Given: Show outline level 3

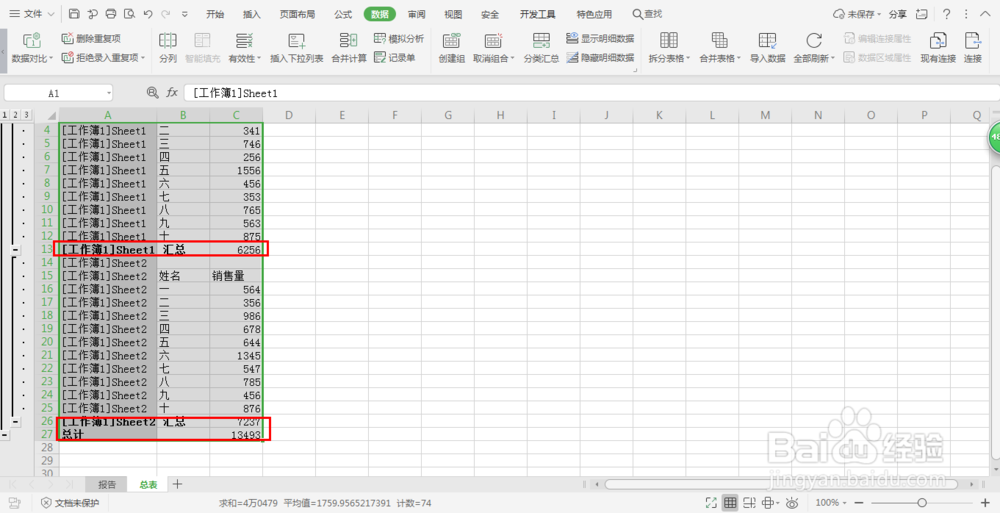Looking at the screenshot, I should tap(26, 115).
